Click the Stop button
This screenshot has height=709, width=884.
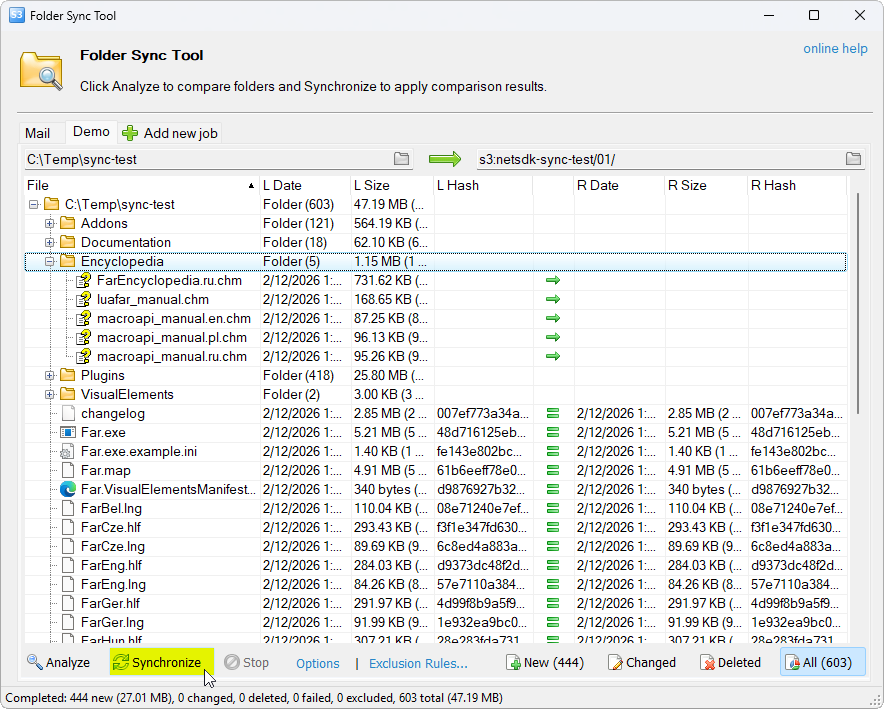pyautogui.click(x=246, y=663)
